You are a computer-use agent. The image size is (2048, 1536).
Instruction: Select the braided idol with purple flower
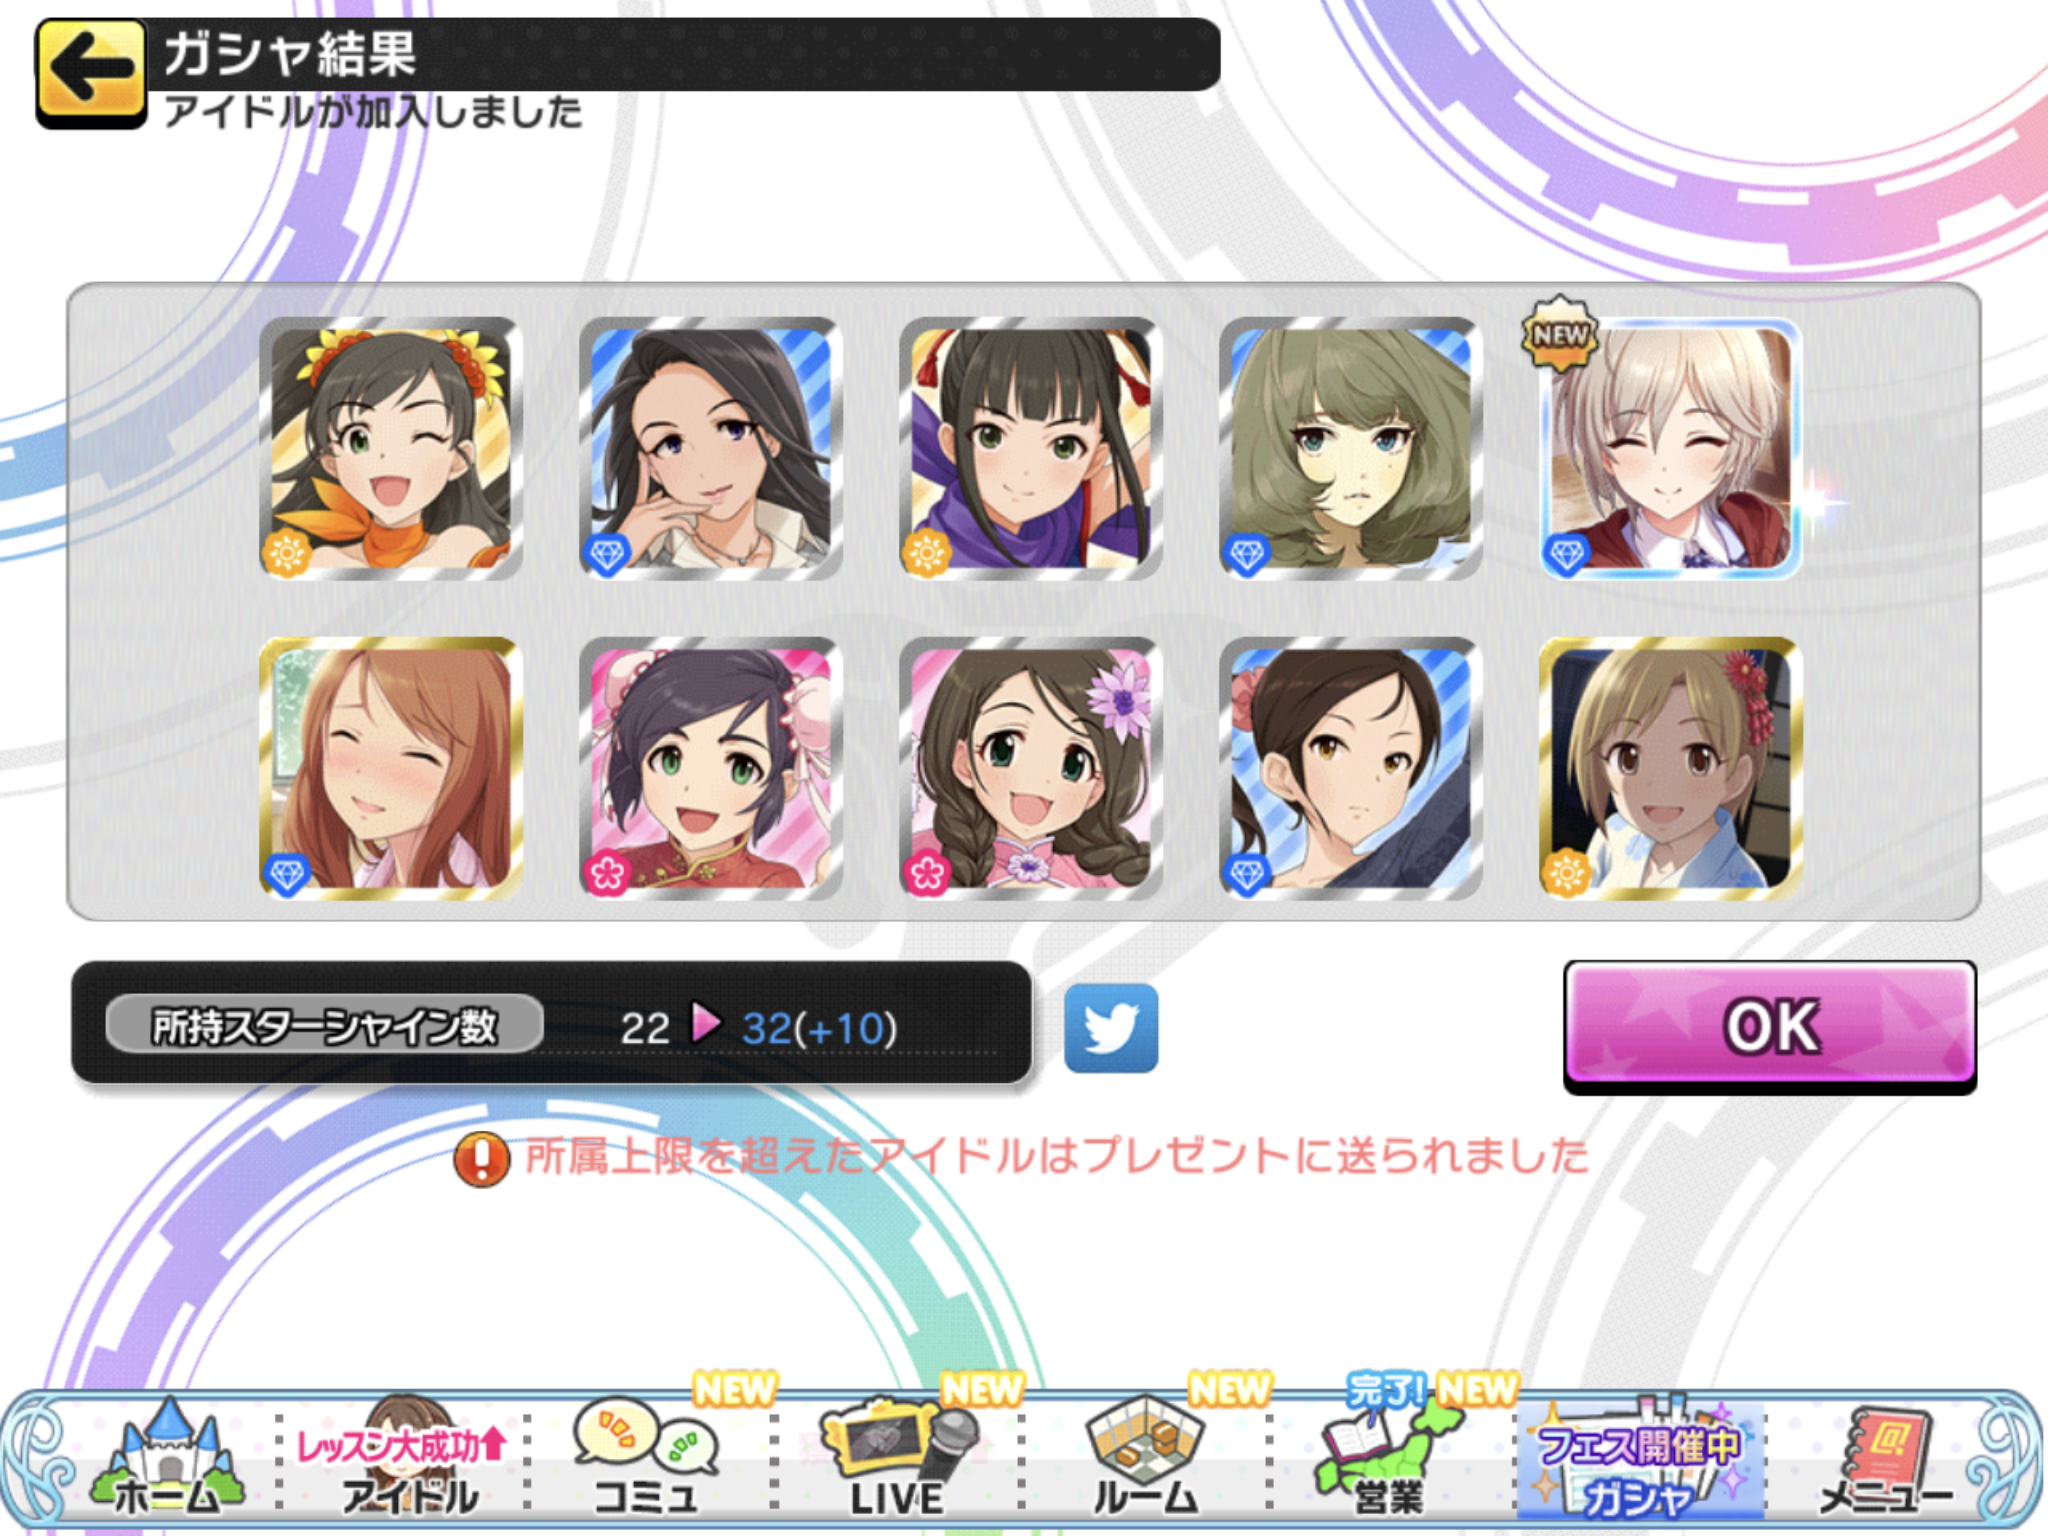tap(1030, 768)
